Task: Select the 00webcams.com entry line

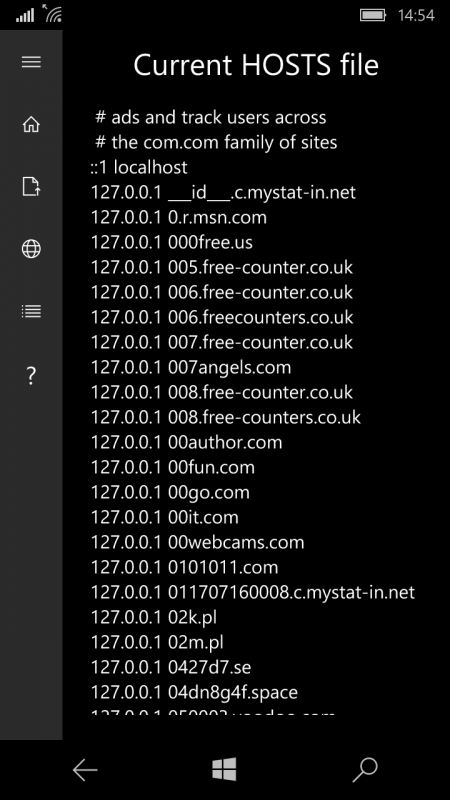Action: tap(197, 542)
